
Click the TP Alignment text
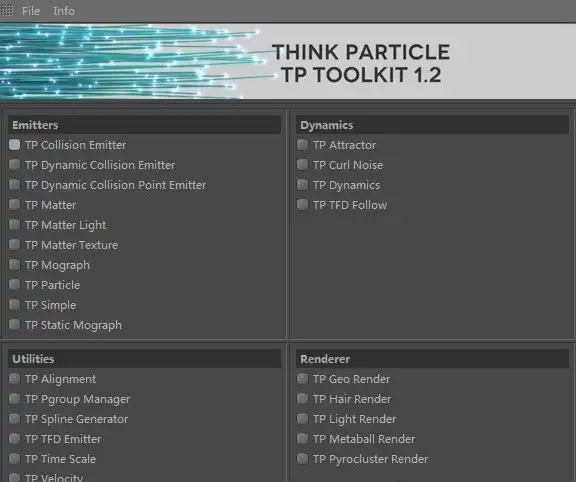pyautogui.click(x=61, y=379)
